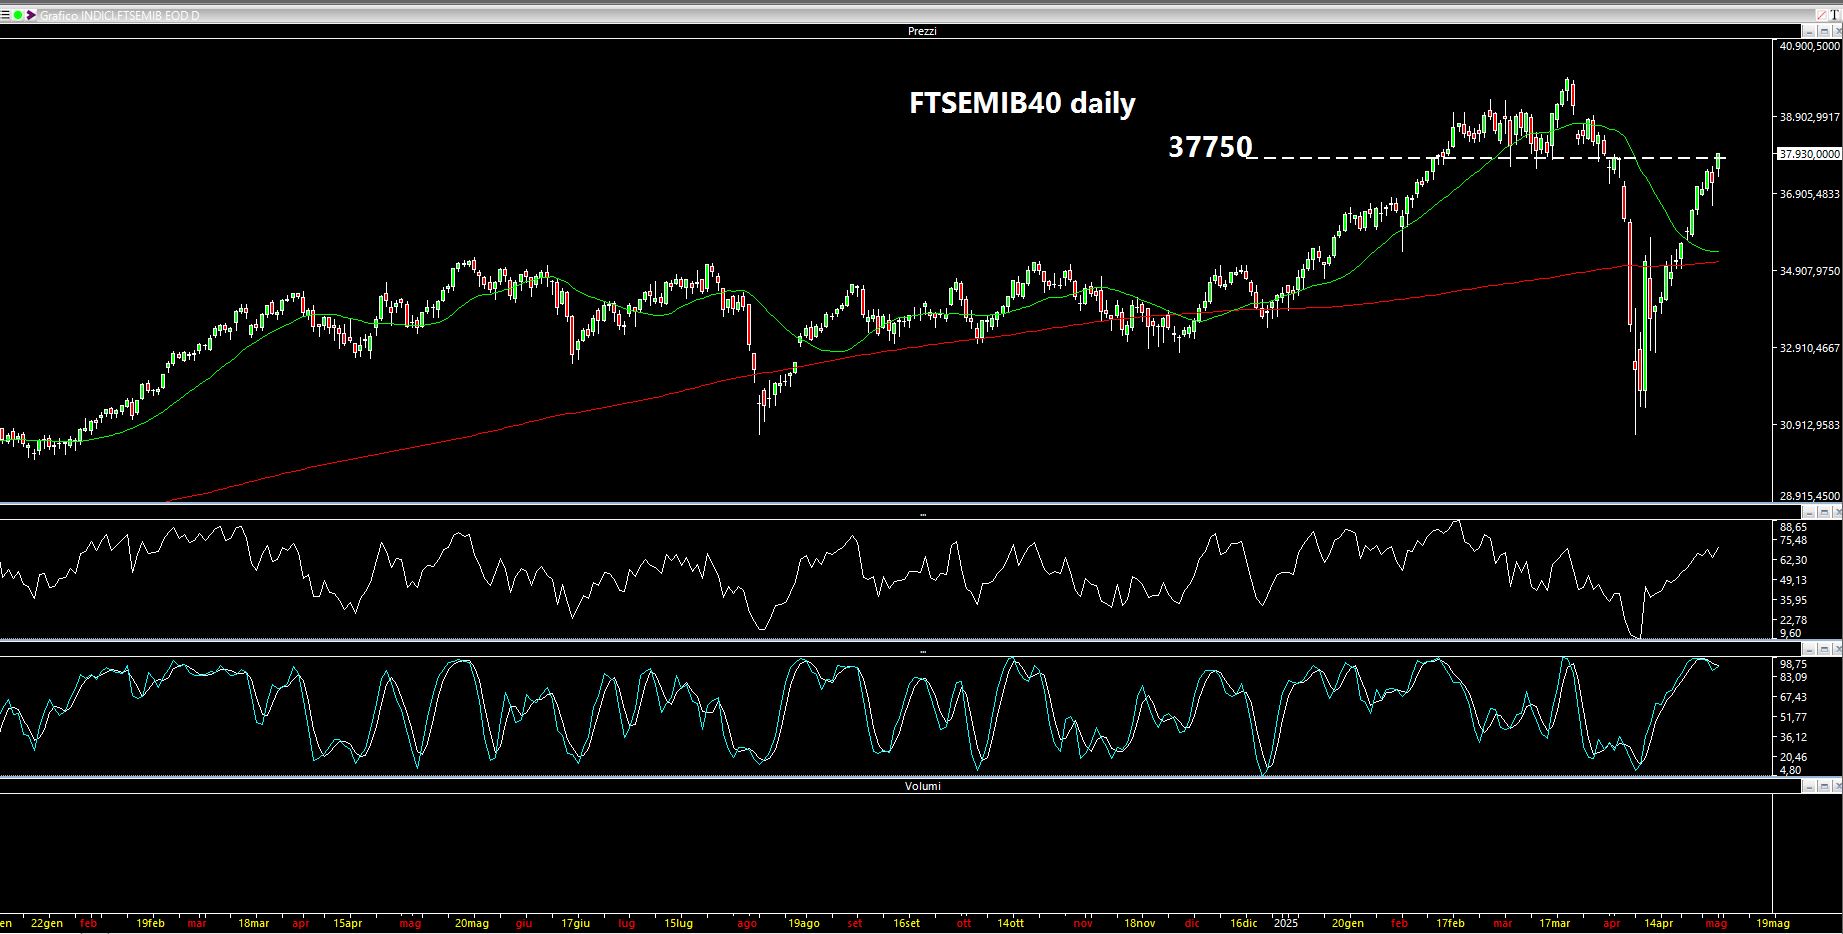The height and width of the screenshot is (934, 1843).
Task: Select the text annotation T tool
Action: click(1835, 15)
